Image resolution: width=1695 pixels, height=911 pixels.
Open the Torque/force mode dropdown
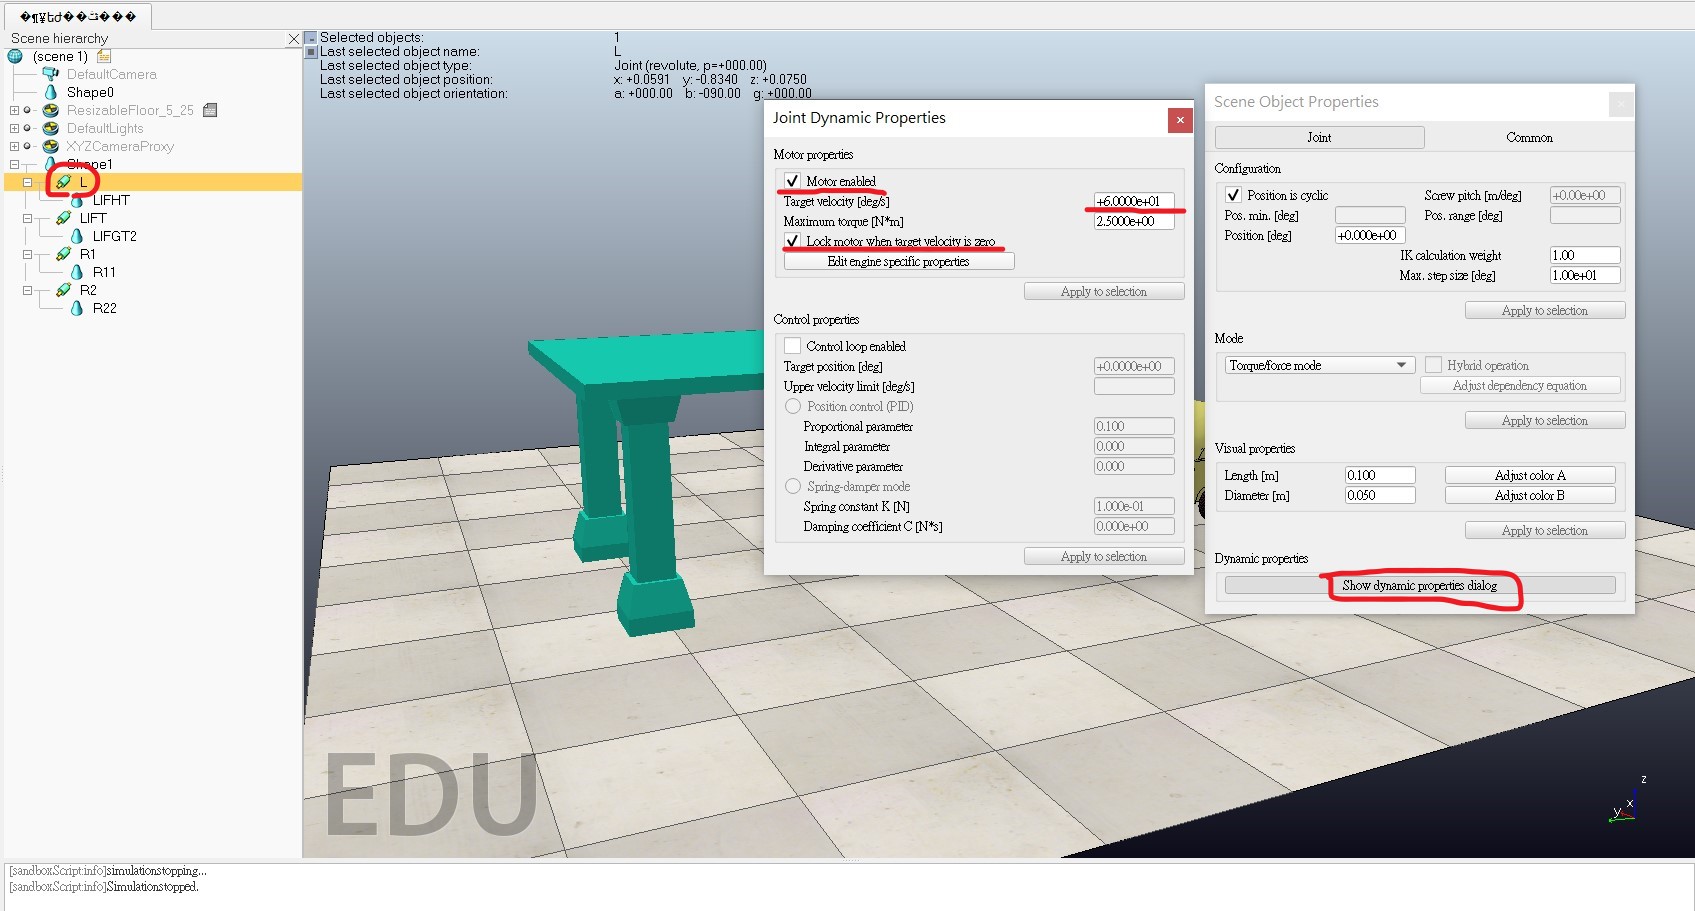[1319, 365]
